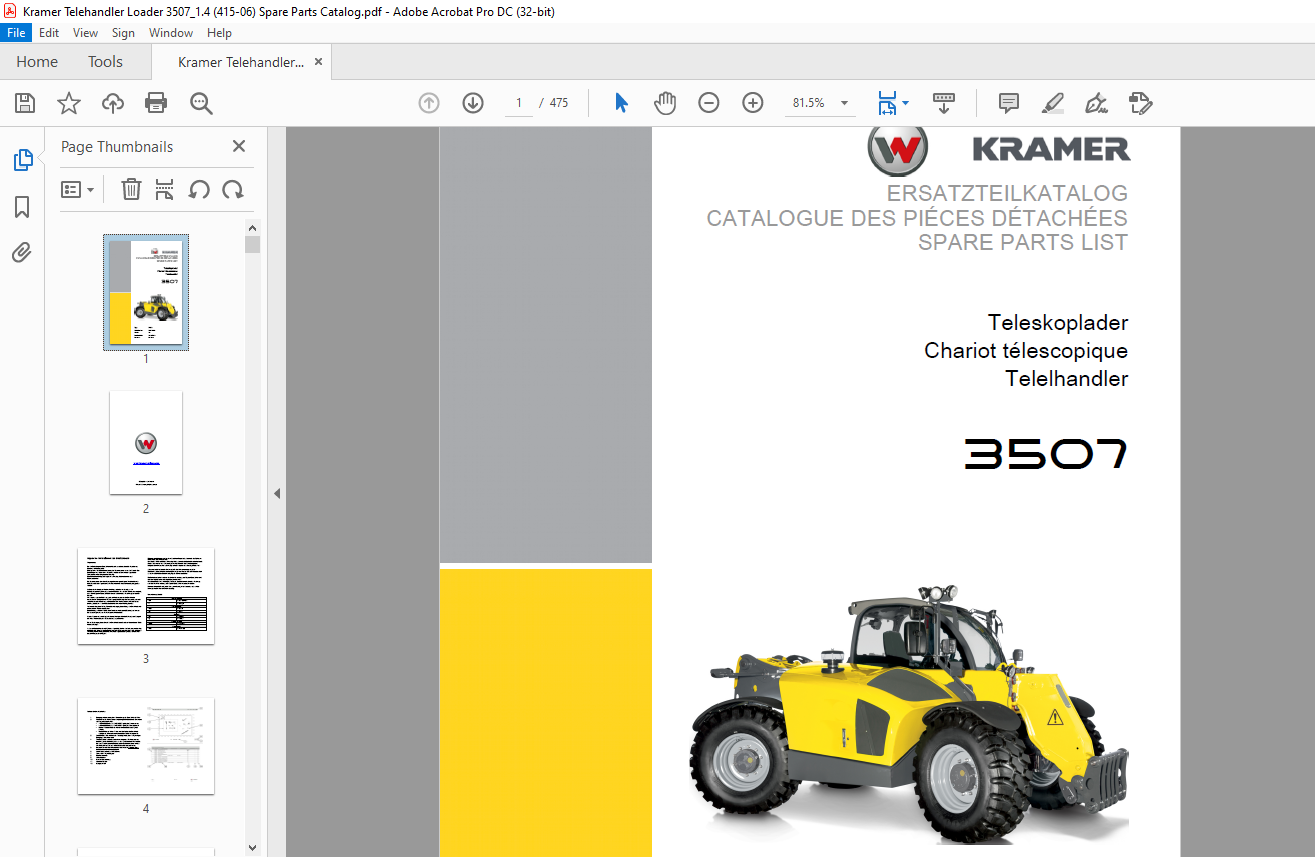This screenshot has height=857, width=1315.
Task: Collapse the navigation pane with the left arrow
Action: [x=277, y=493]
